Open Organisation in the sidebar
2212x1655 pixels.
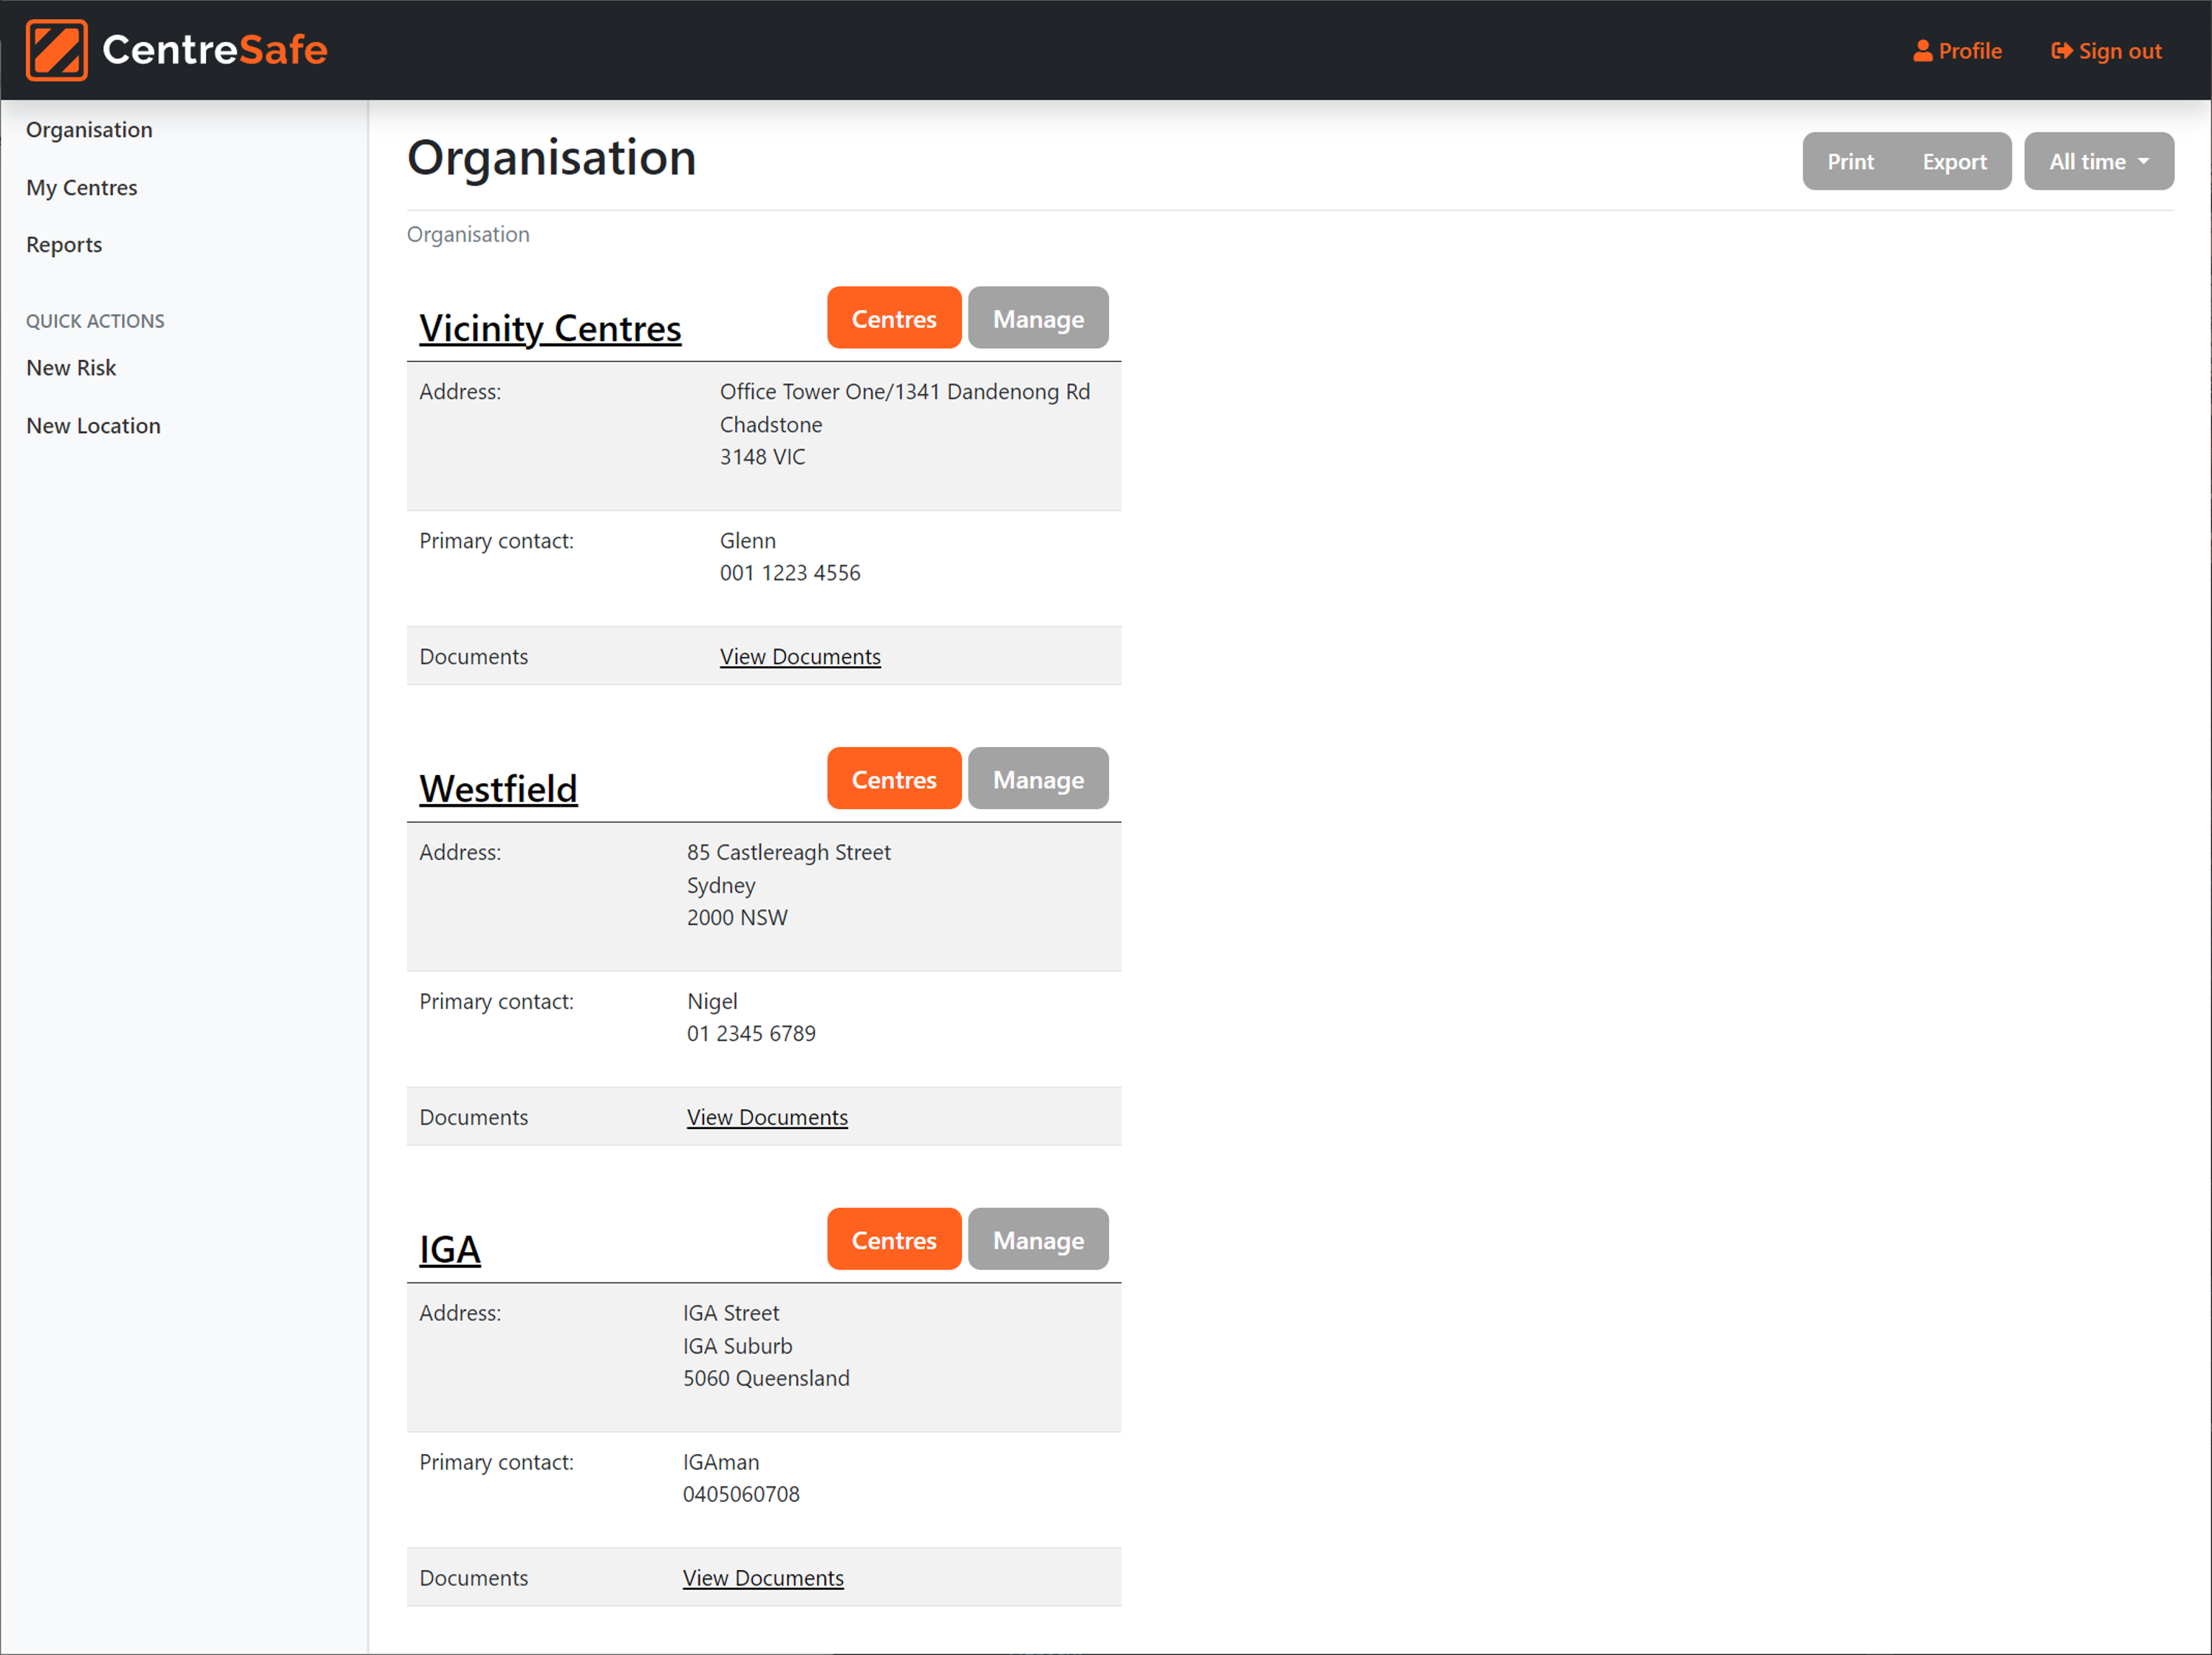[x=89, y=130]
